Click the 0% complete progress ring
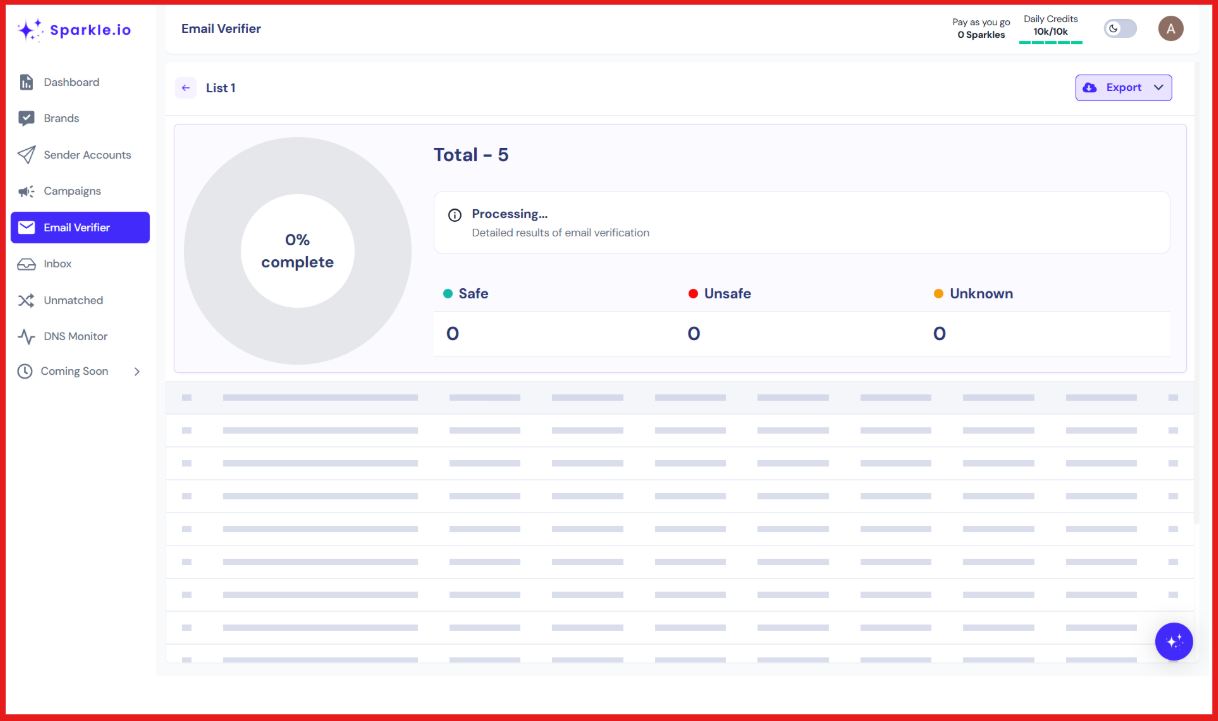The height and width of the screenshot is (721, 1218). click(x=297, y=250)
